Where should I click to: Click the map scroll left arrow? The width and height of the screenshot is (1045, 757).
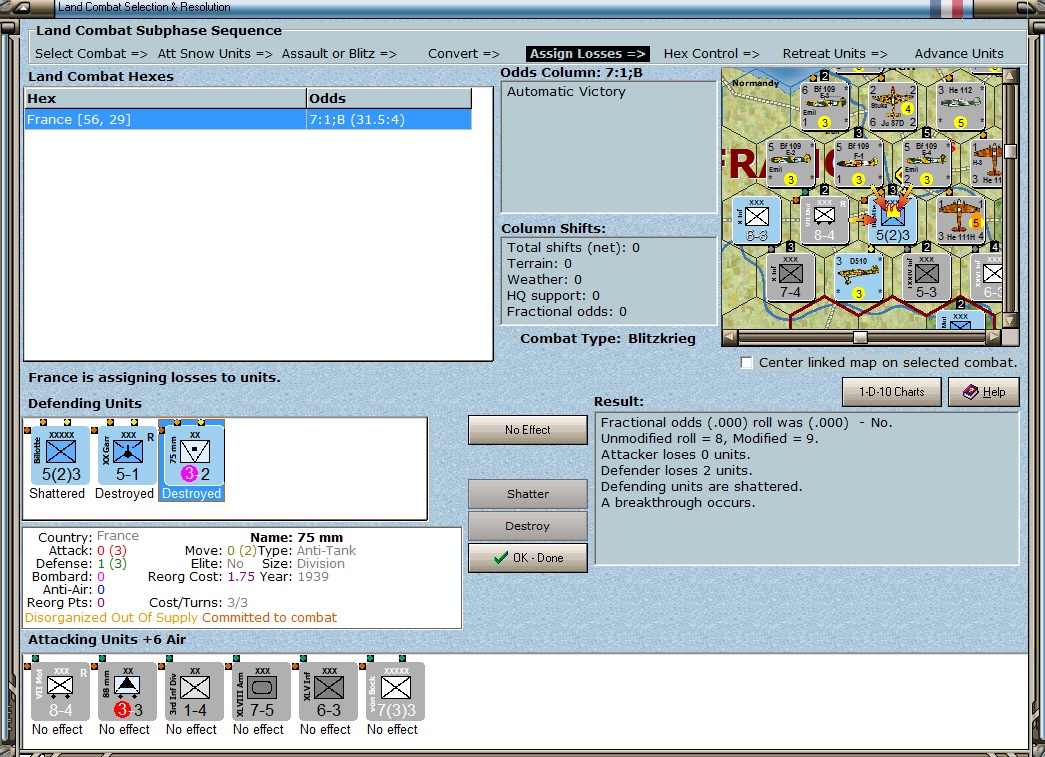[x=730, y=337]
